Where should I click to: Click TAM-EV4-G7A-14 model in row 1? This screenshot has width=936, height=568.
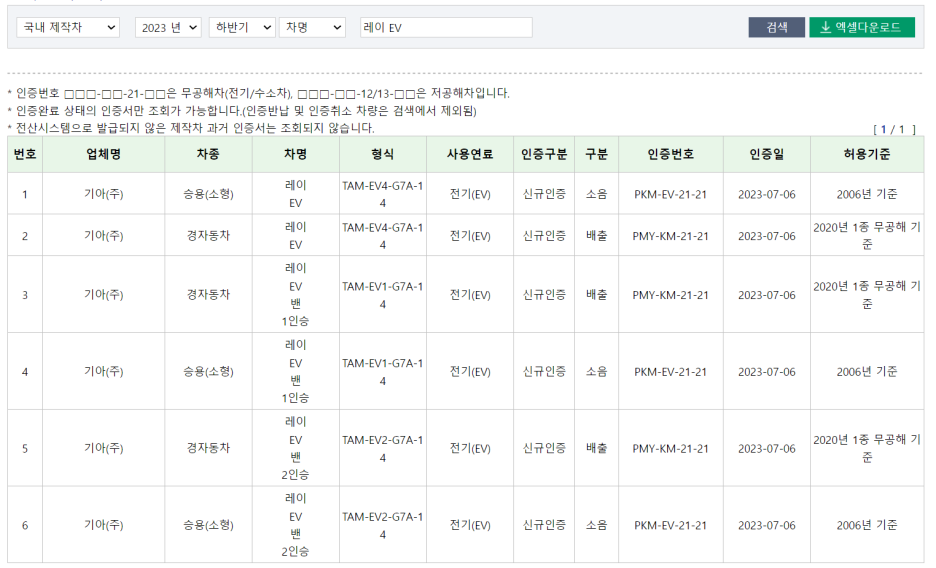point(383,195)
